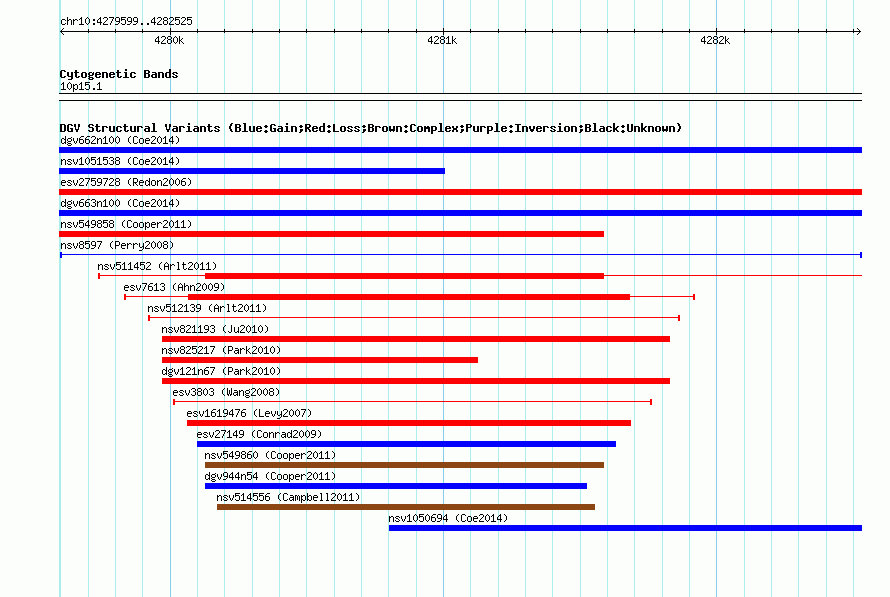
Task: Open nsv8597 (Perry2008) label
Action: pos(117,245)
